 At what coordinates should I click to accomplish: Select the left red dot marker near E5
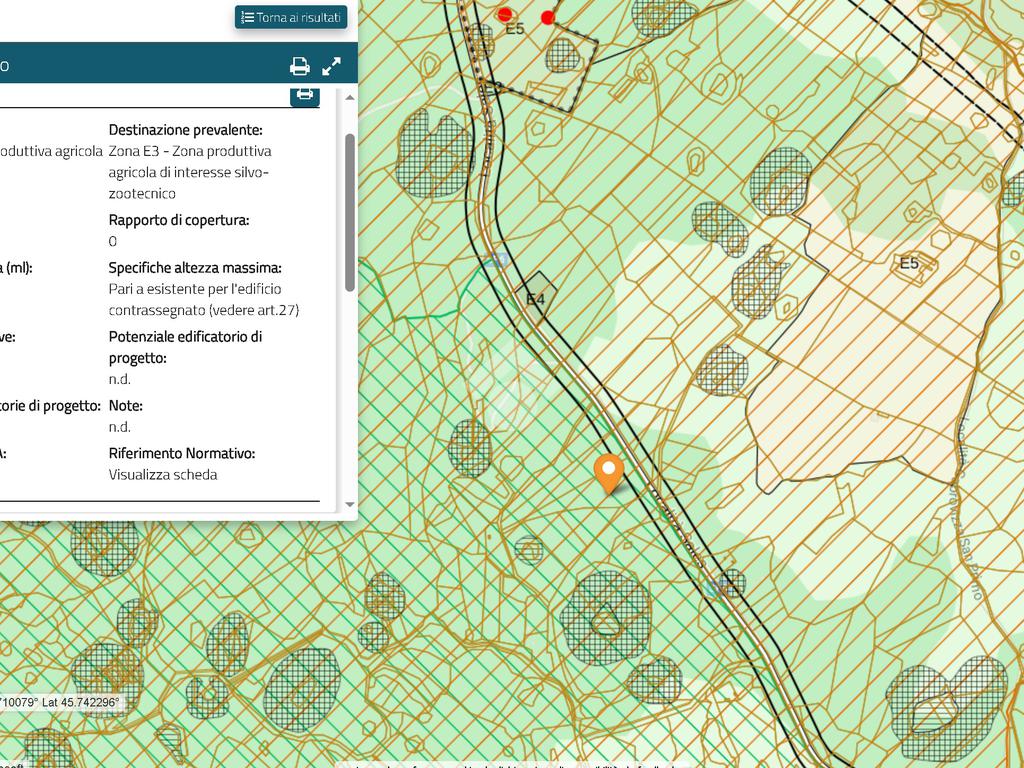[505, 14]
